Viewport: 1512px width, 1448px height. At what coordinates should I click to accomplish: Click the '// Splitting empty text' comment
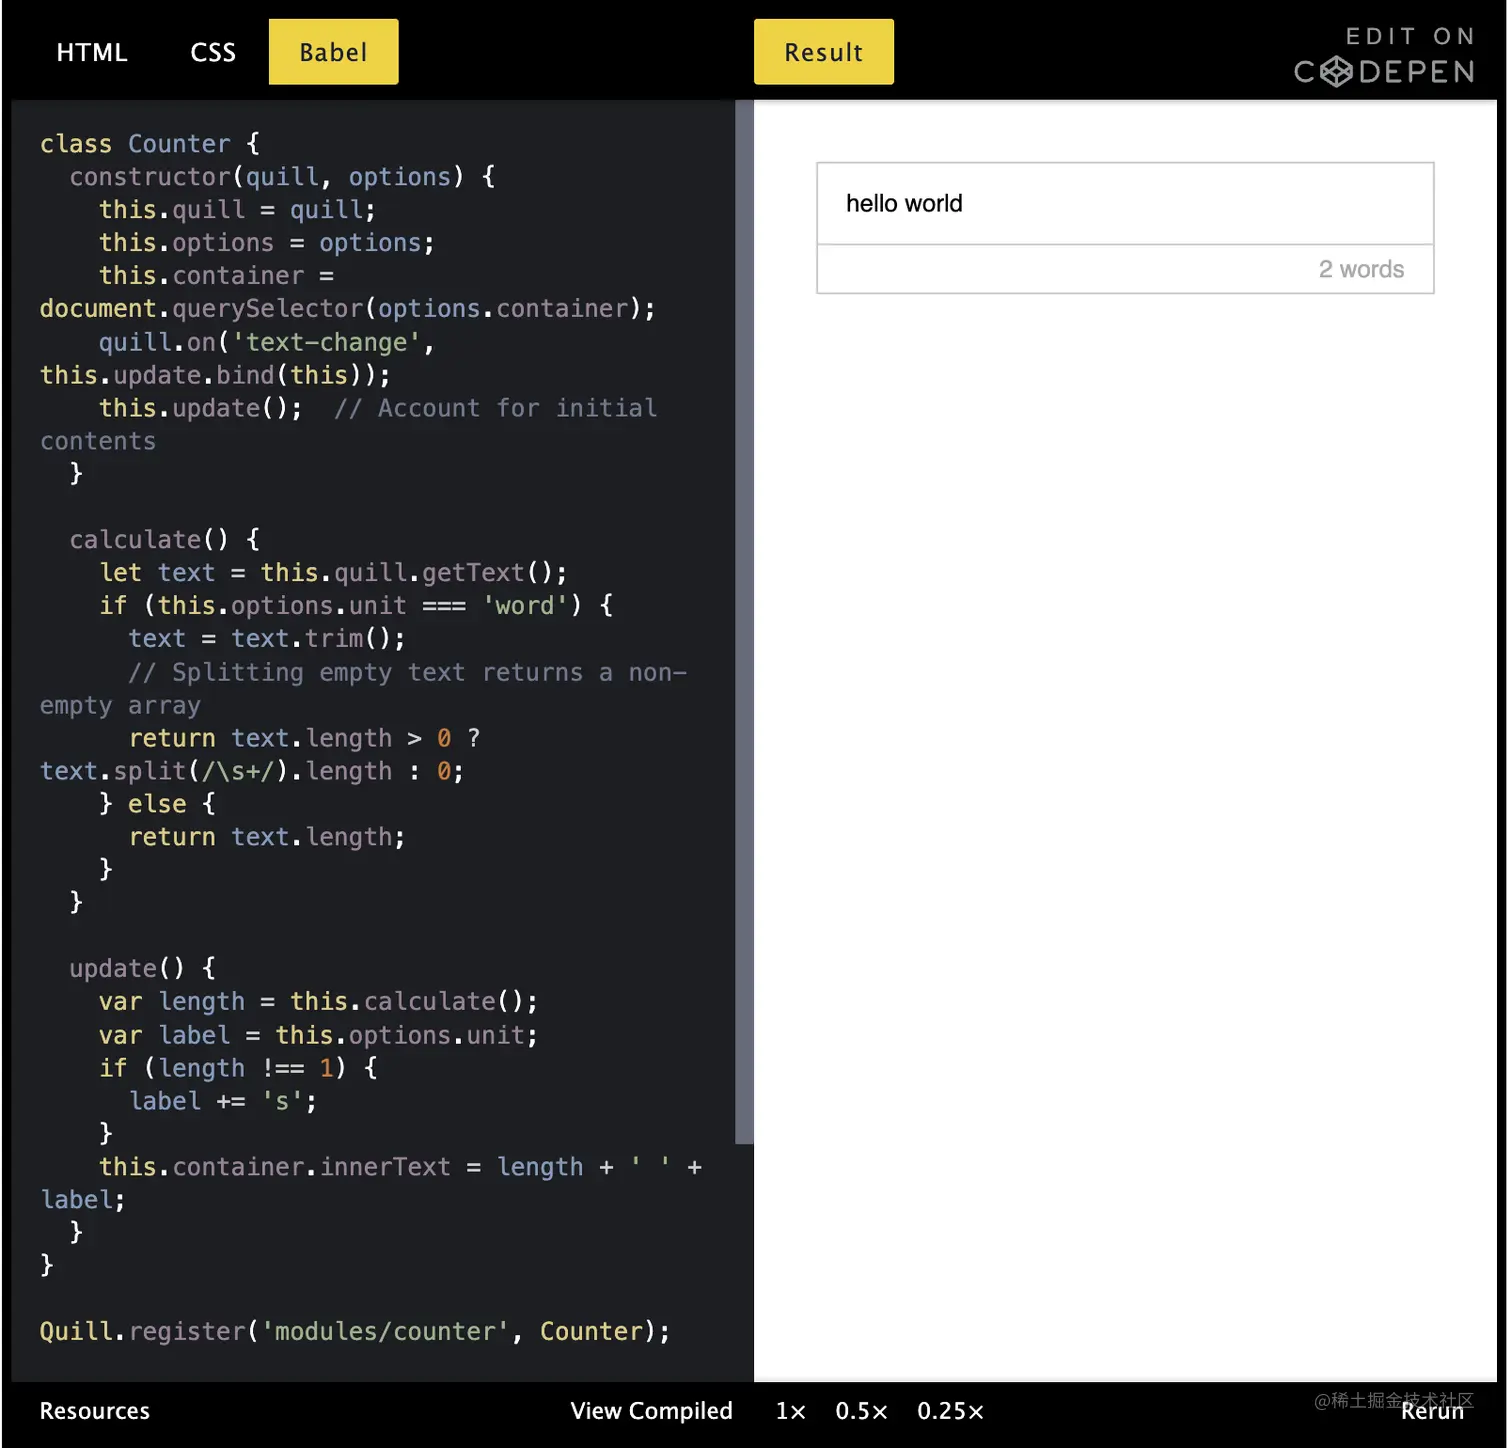407,673
